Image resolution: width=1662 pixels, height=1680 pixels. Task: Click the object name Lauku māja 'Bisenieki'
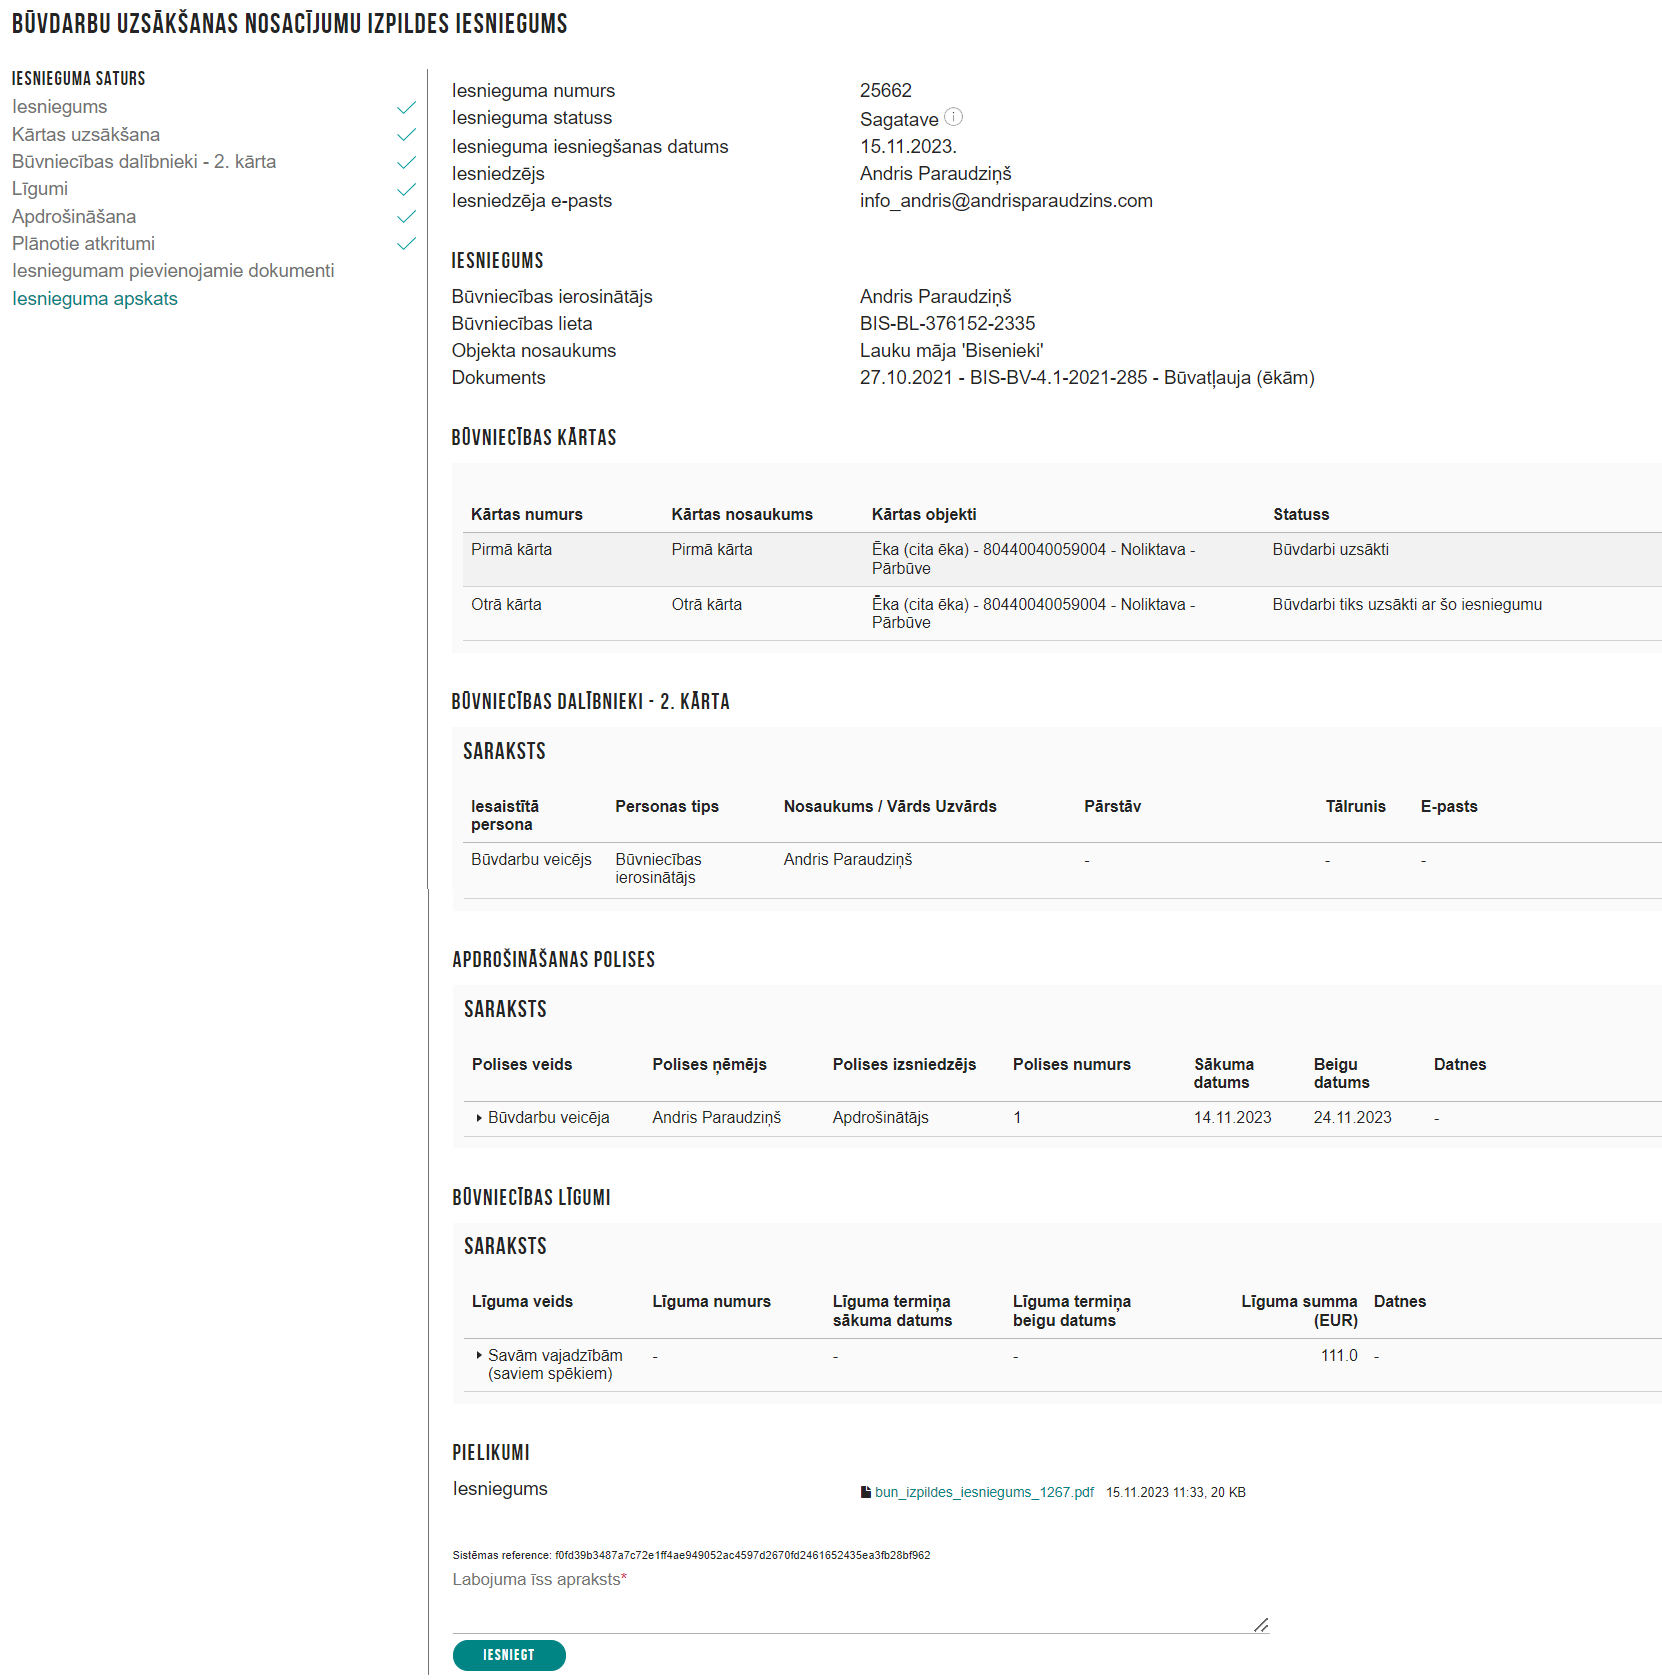[x=952, y=351]
